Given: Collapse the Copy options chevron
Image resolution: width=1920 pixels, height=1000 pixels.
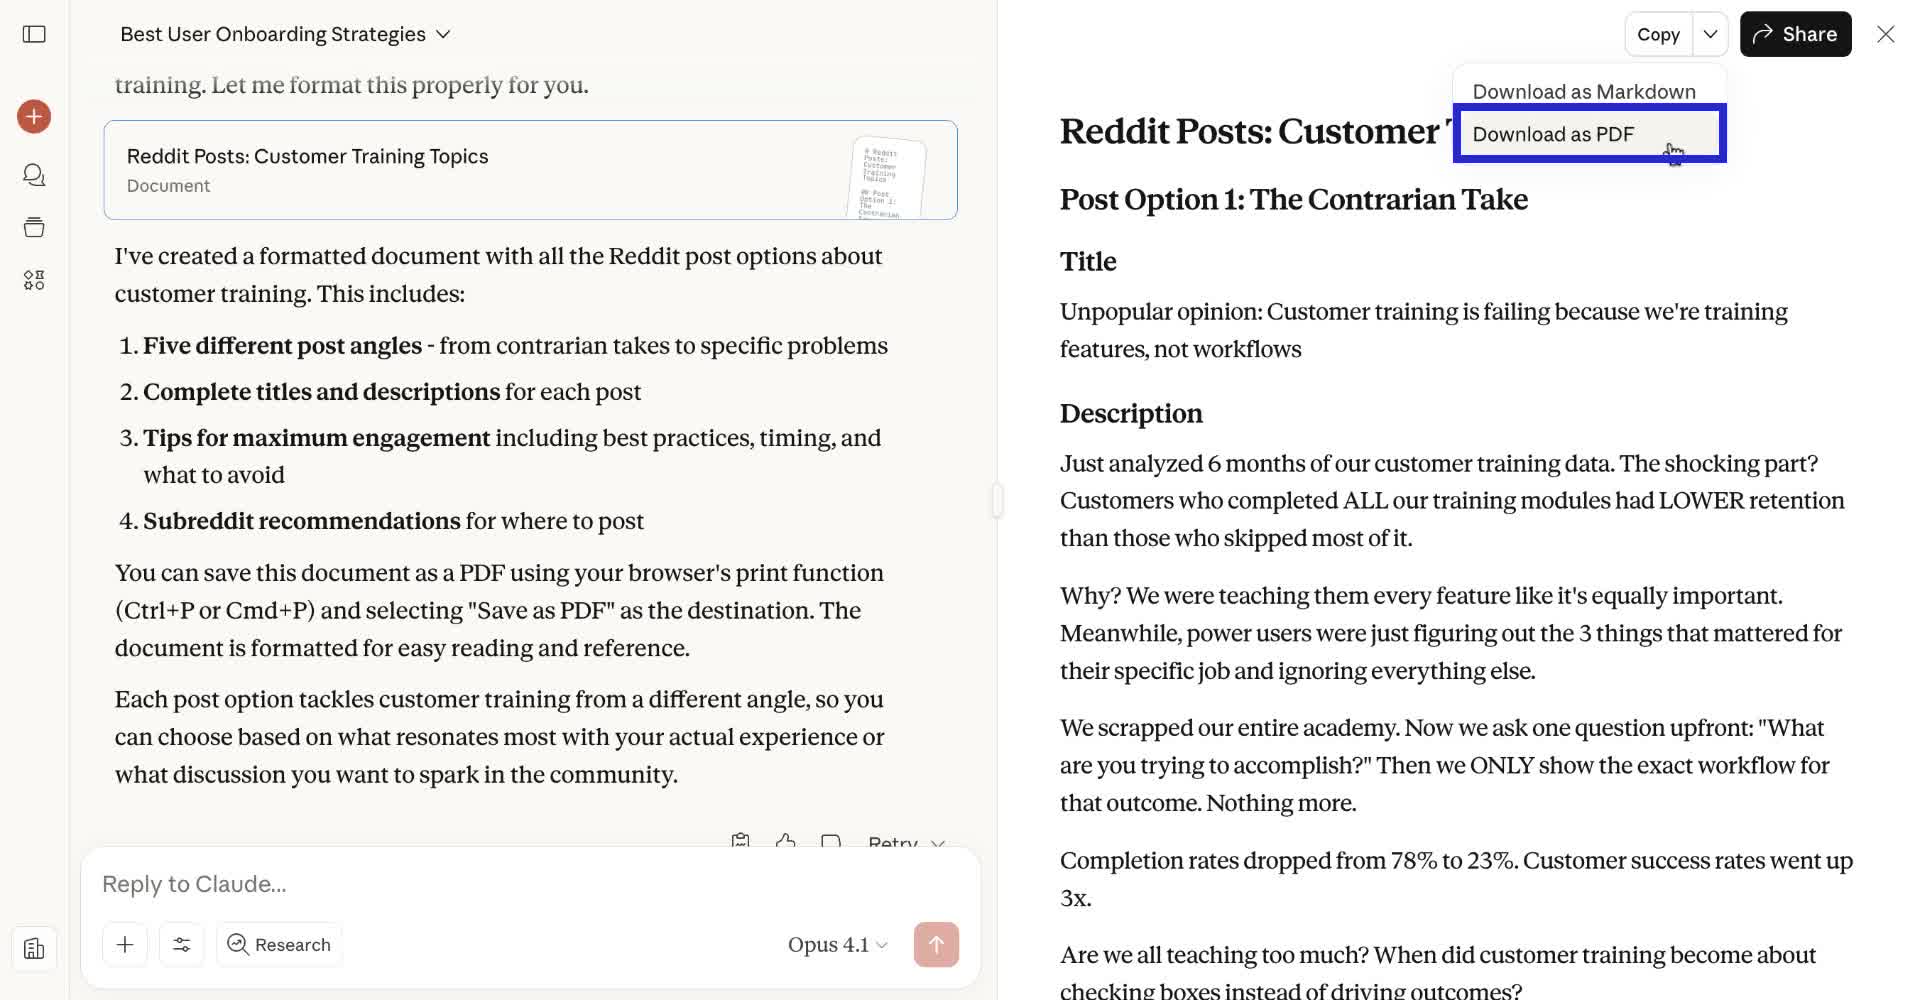Looking at the screenshot, I should tap(1710, 34).
